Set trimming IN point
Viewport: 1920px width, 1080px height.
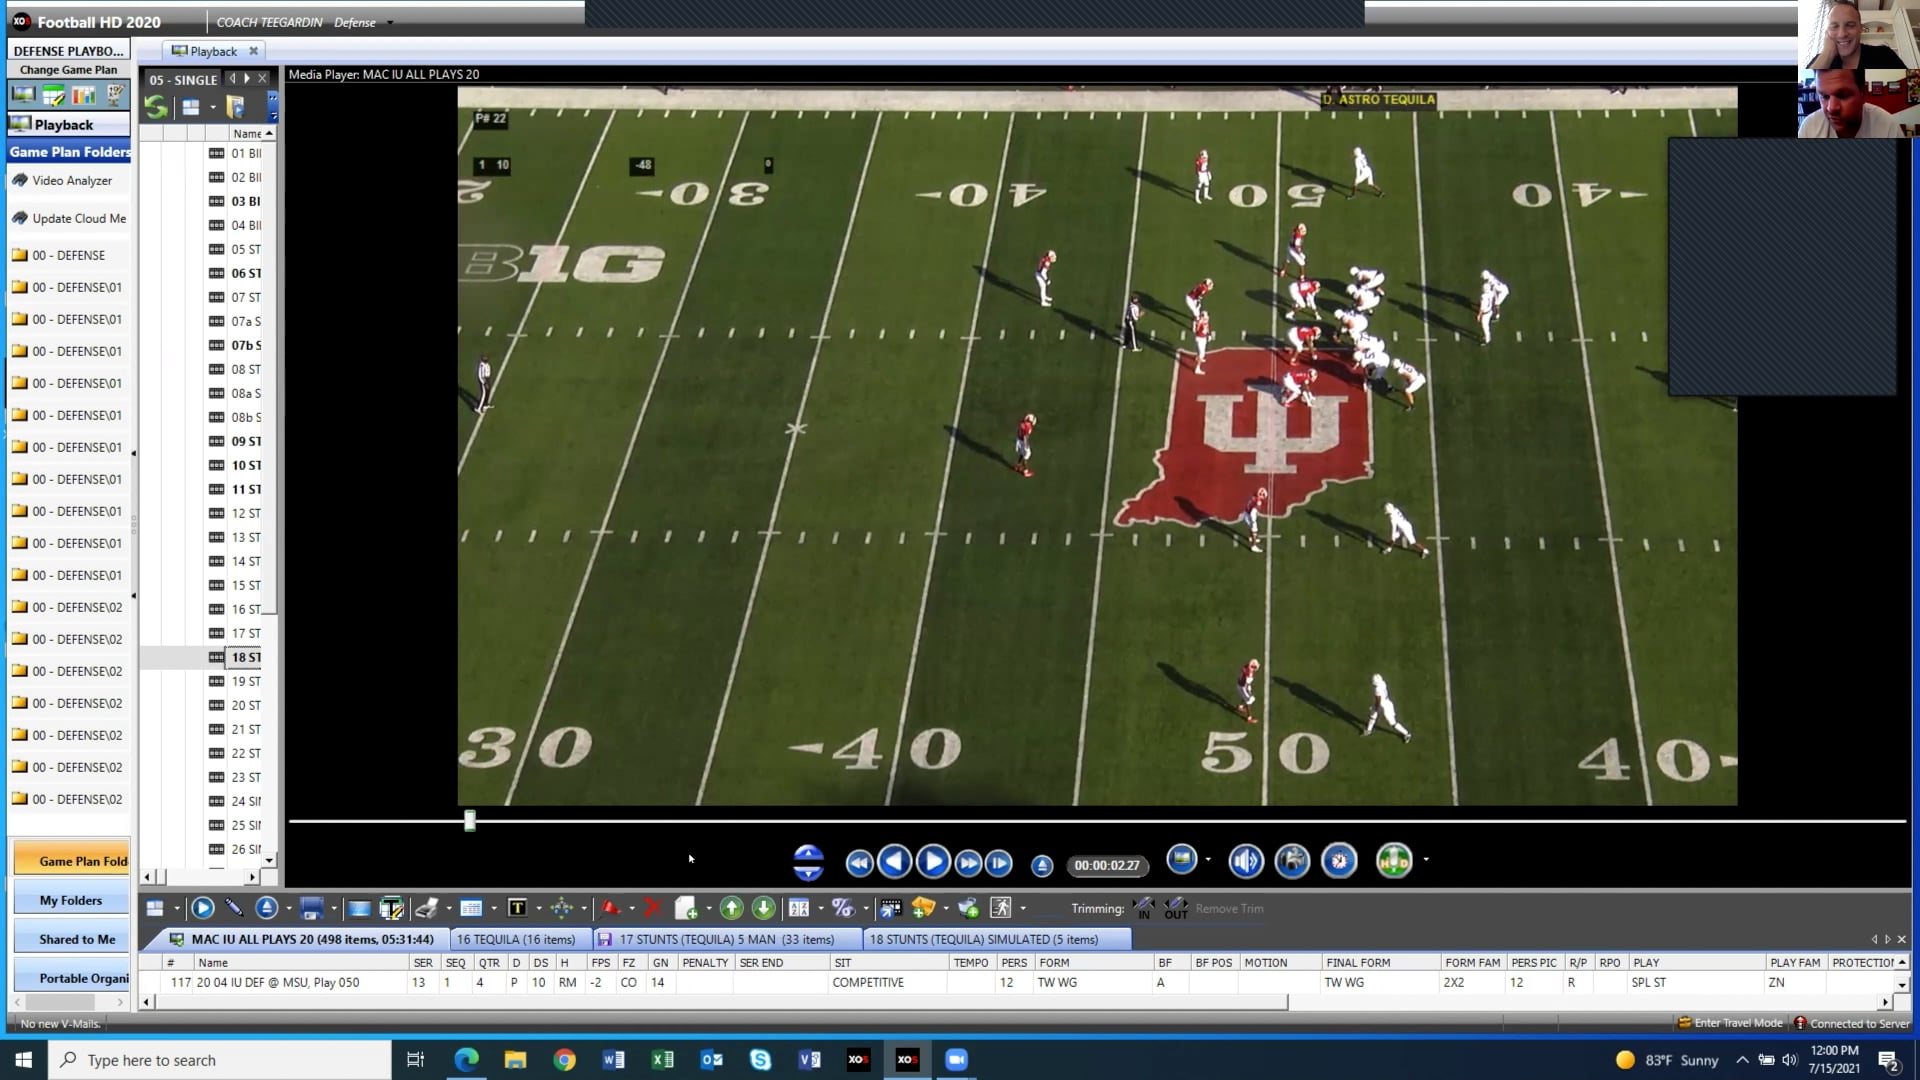click(1144, 908)
